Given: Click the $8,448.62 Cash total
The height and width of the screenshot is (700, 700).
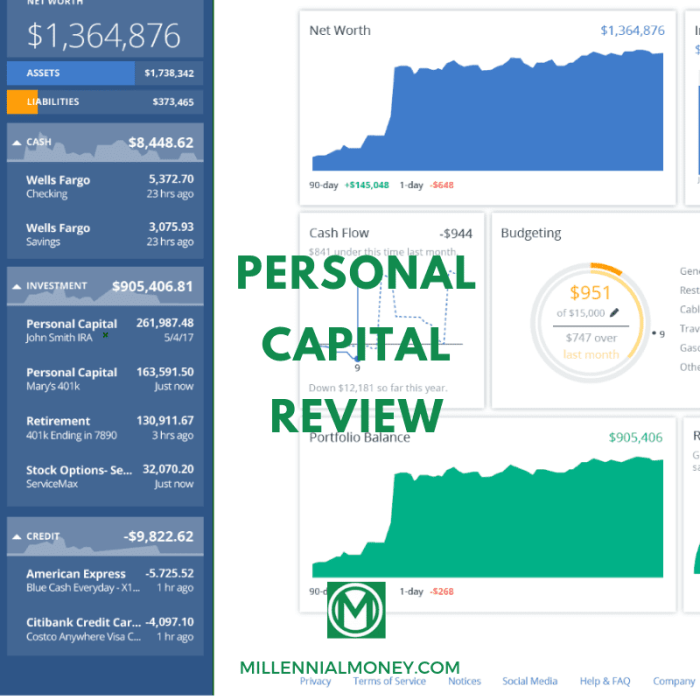Looking at the screenshot, I should coord(161,143).
